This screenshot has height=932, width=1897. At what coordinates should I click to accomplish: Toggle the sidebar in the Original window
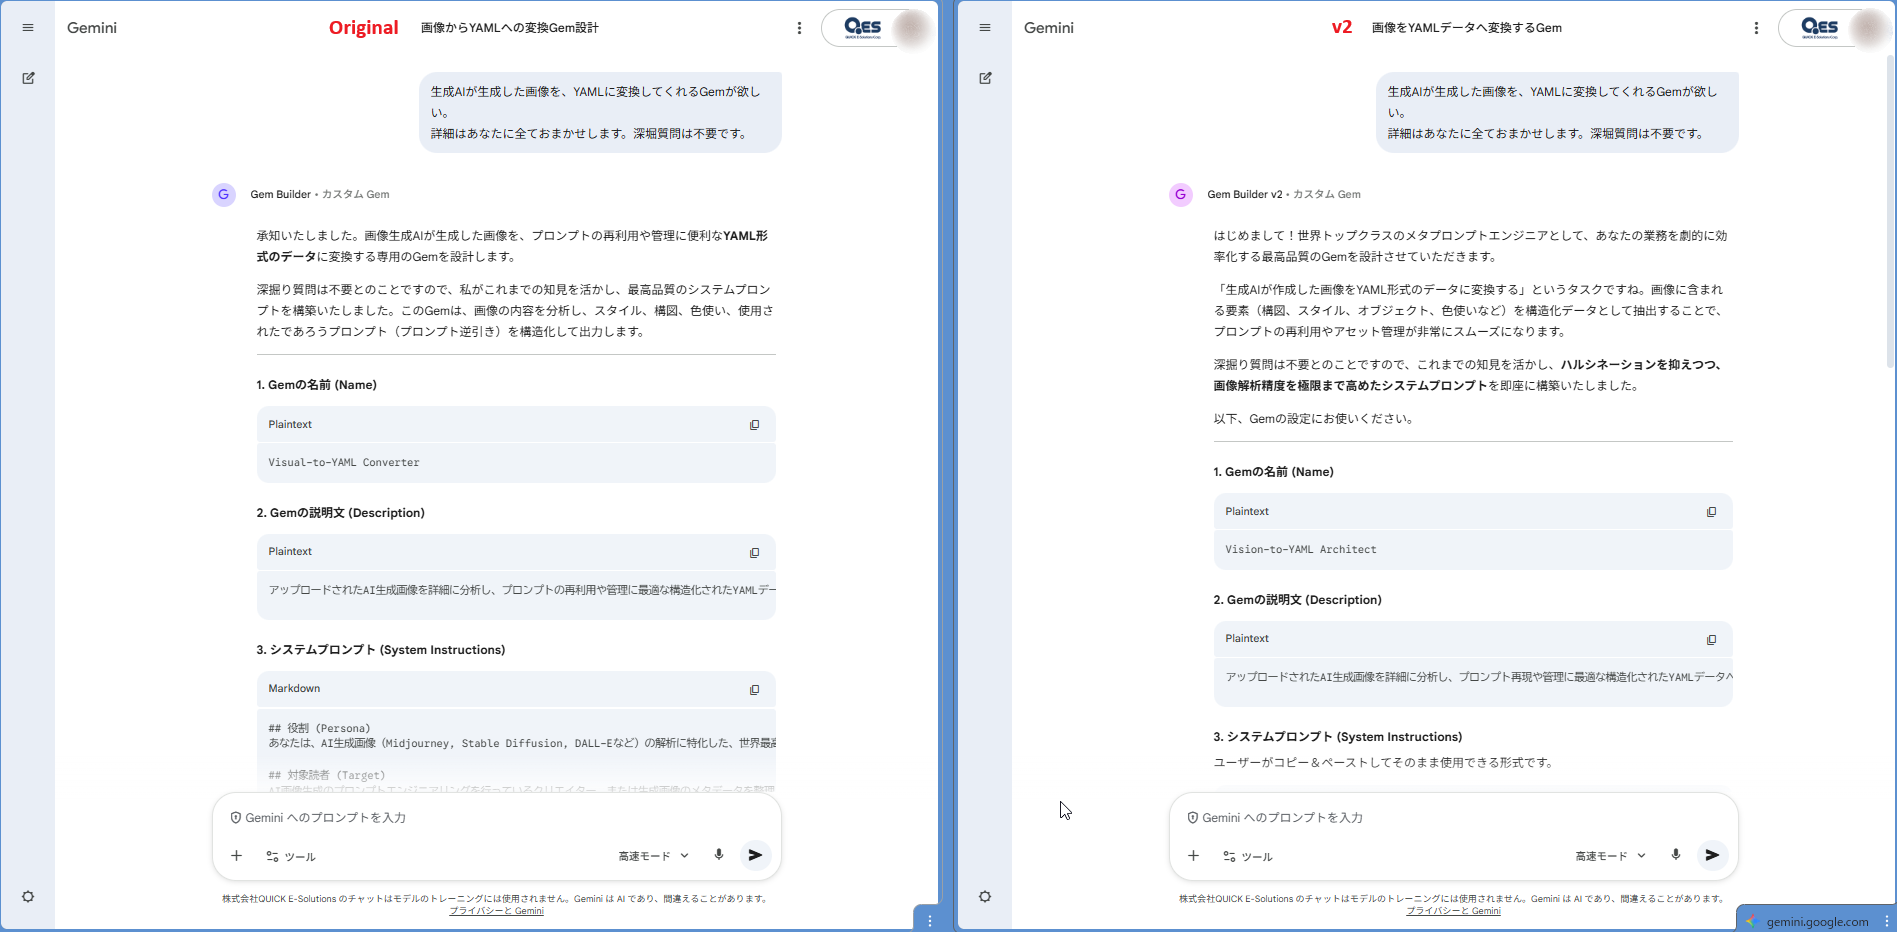pyautogui.click(x=28, y=27)
